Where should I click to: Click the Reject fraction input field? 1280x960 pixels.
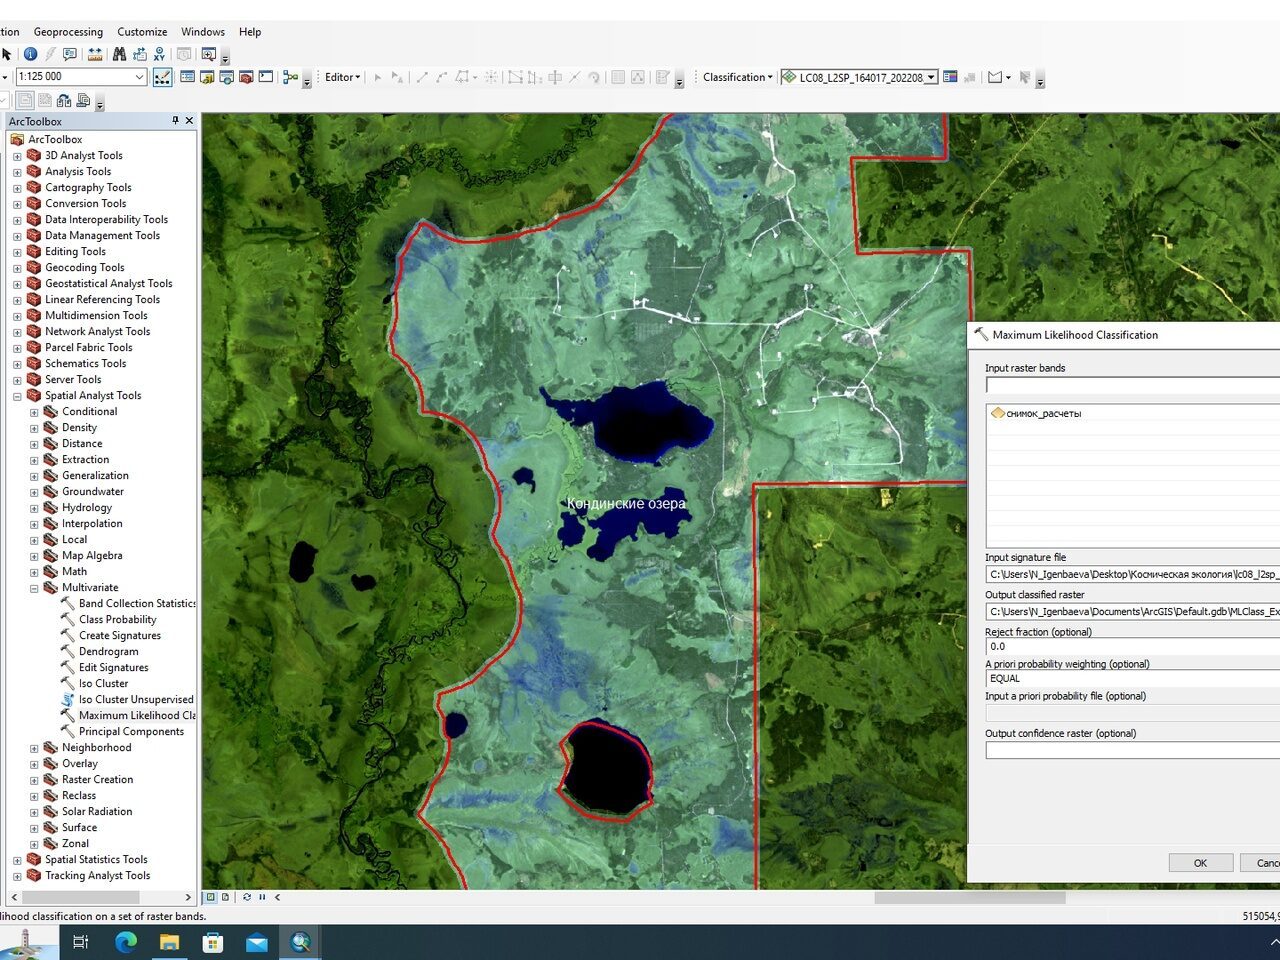pyautogui.click(x=1132, y=646)
